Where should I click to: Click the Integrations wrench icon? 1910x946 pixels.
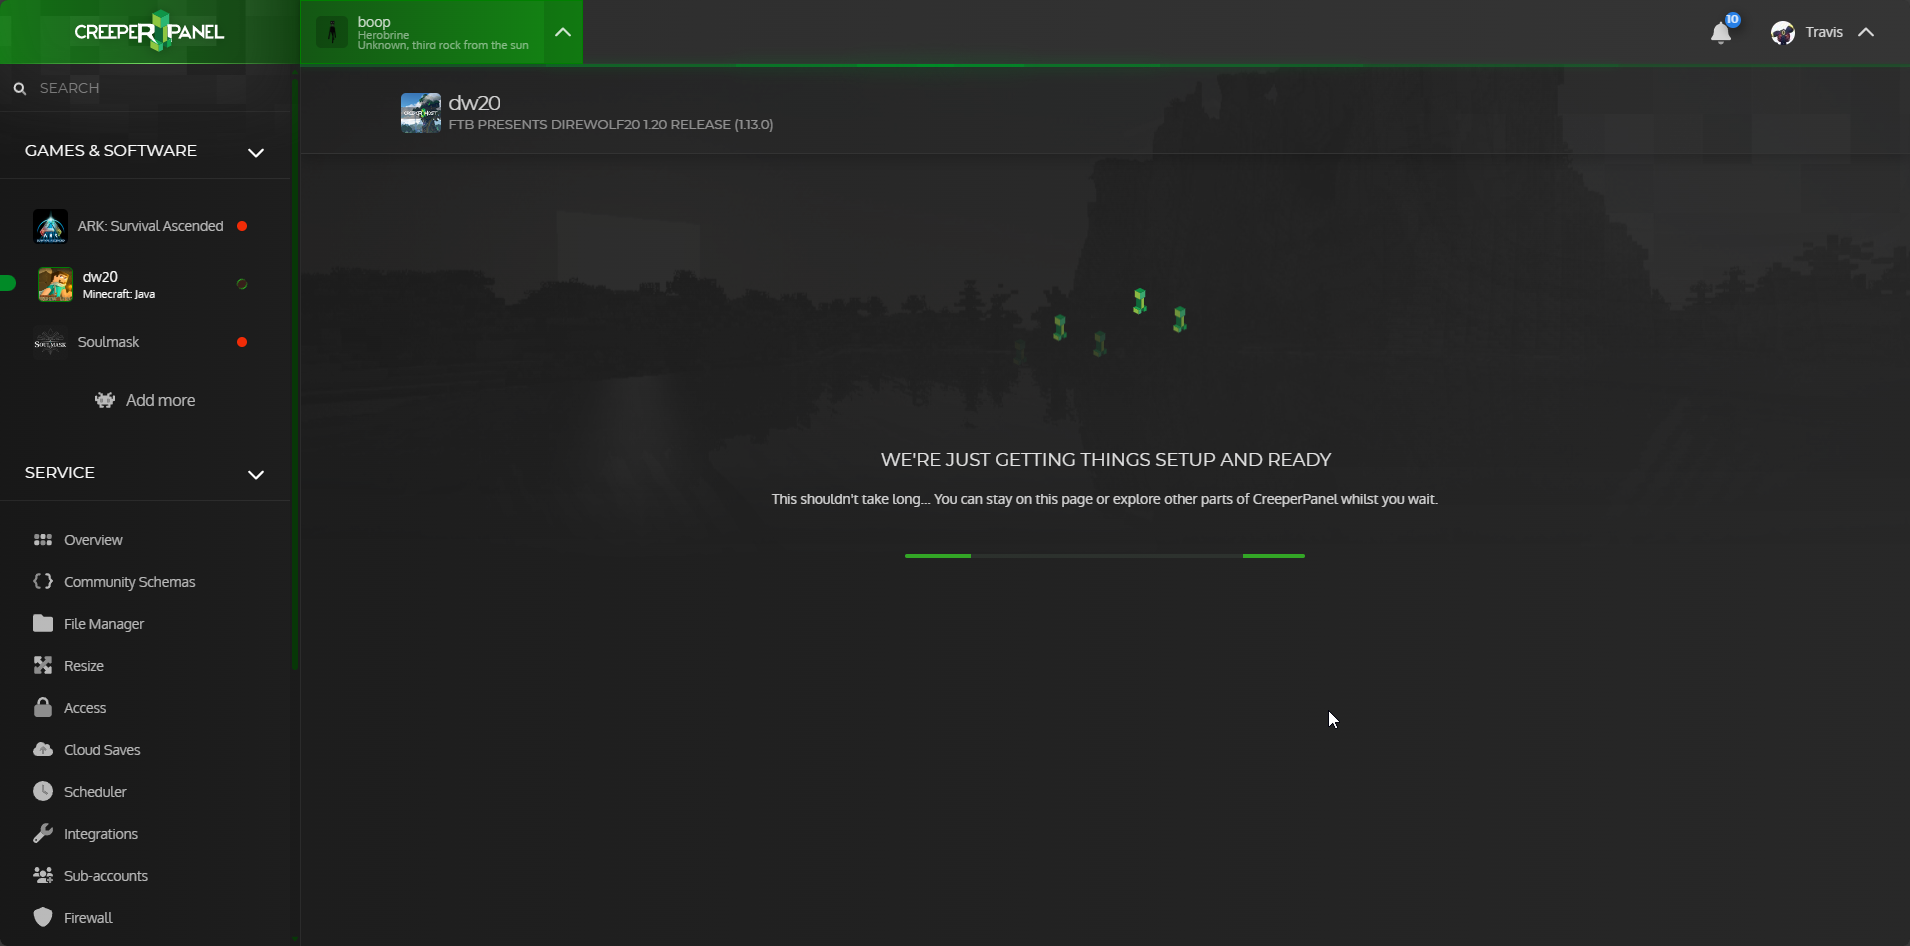tap(43, 833)
